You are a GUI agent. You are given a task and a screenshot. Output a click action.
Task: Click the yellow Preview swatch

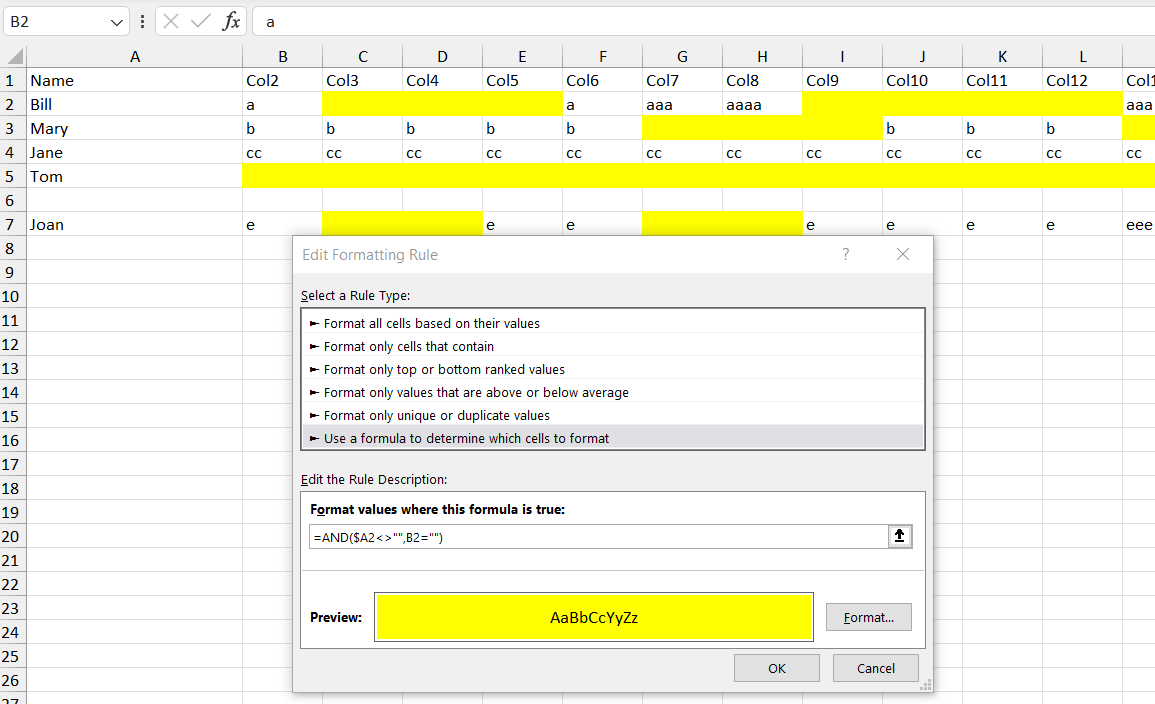click(594, 617)
